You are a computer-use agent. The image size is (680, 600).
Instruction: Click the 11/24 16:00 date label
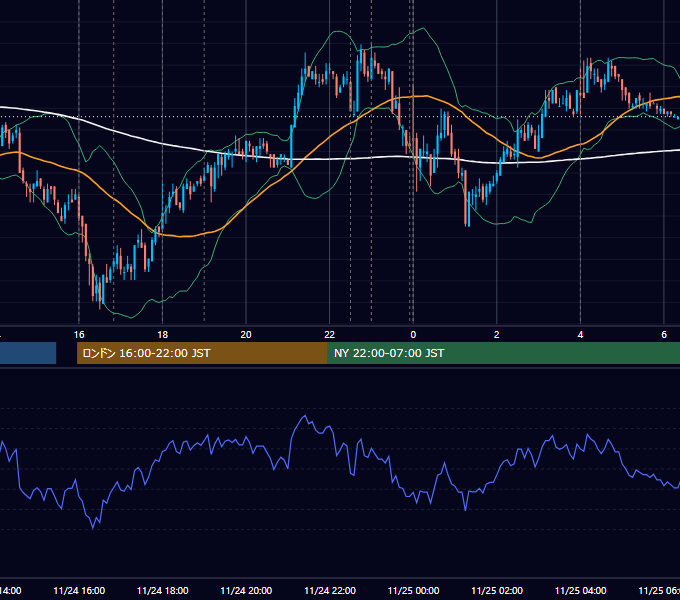tap(79, 590)
